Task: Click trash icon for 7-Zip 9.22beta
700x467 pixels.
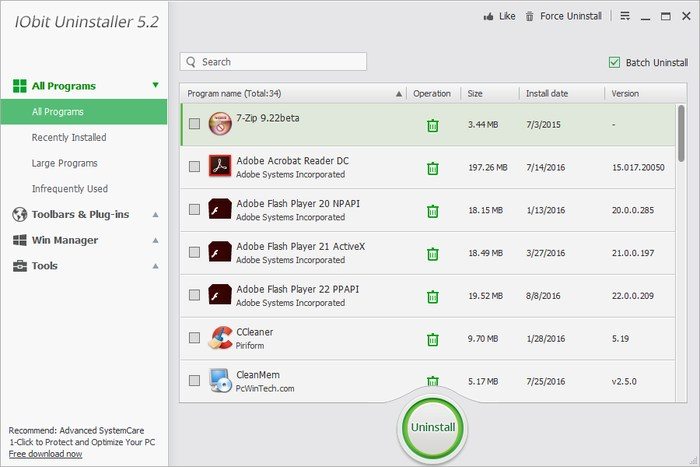Action: pyautogui.click(x=432, y=125)
